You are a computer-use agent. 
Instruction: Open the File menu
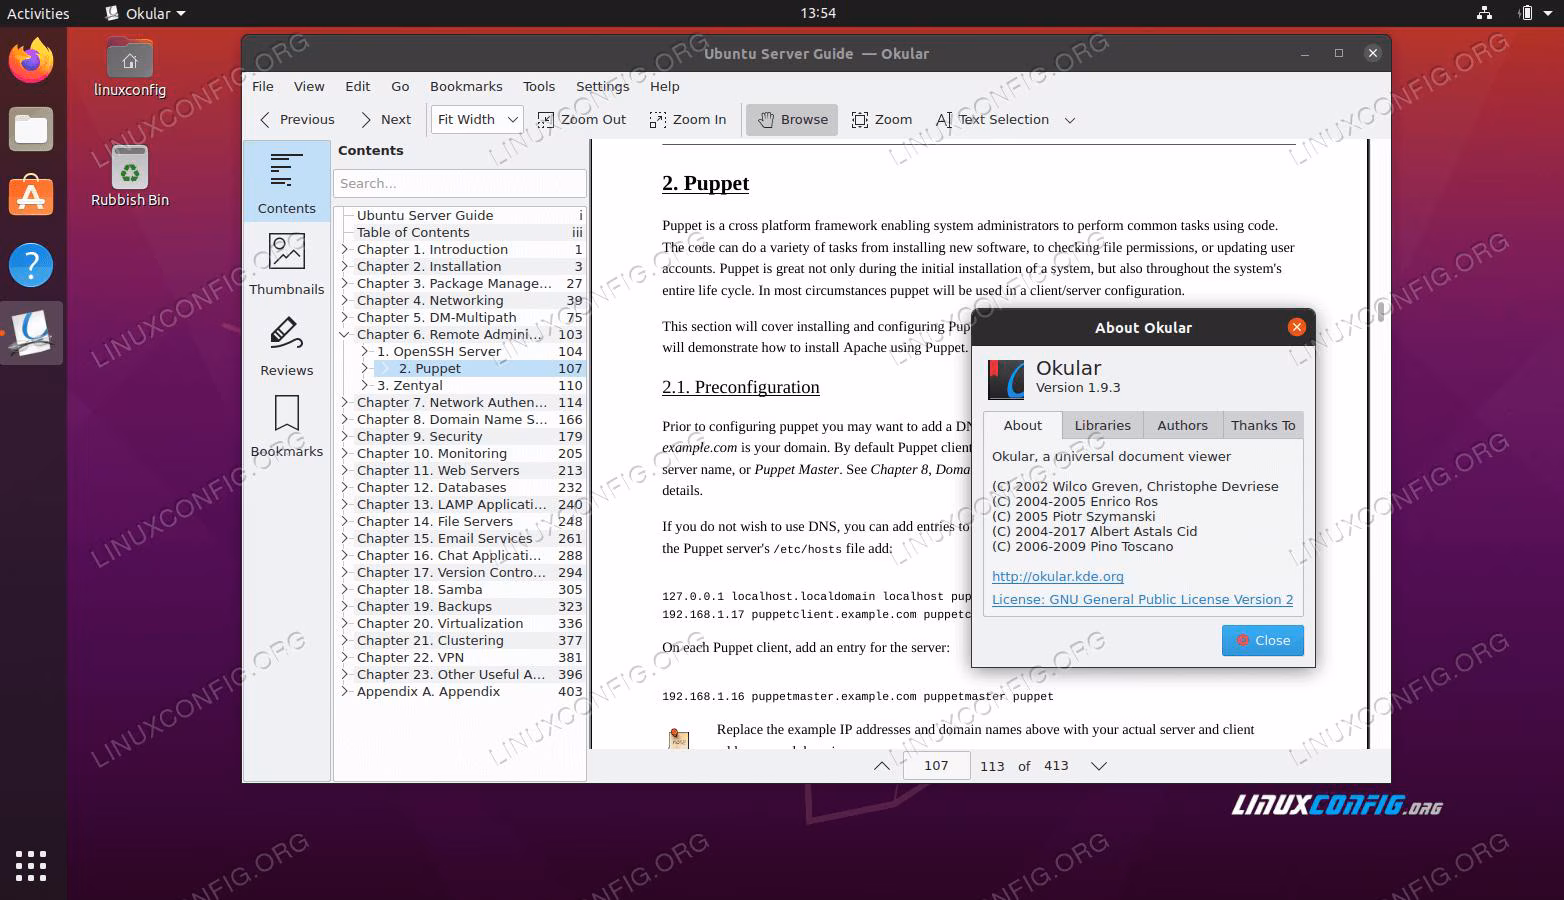263,86
